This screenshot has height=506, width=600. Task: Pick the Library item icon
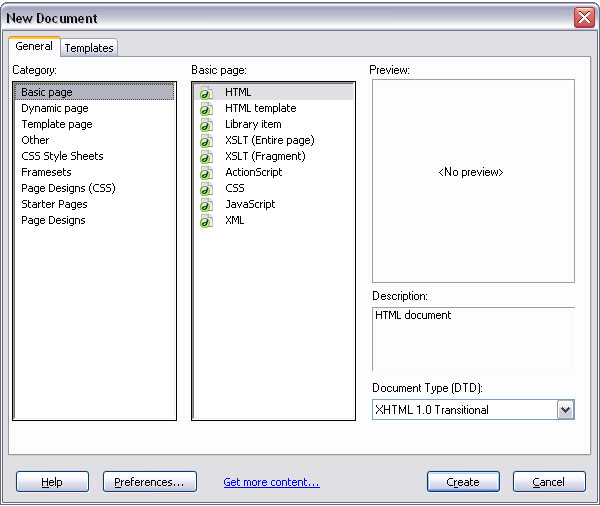click(x=206, y=125)
